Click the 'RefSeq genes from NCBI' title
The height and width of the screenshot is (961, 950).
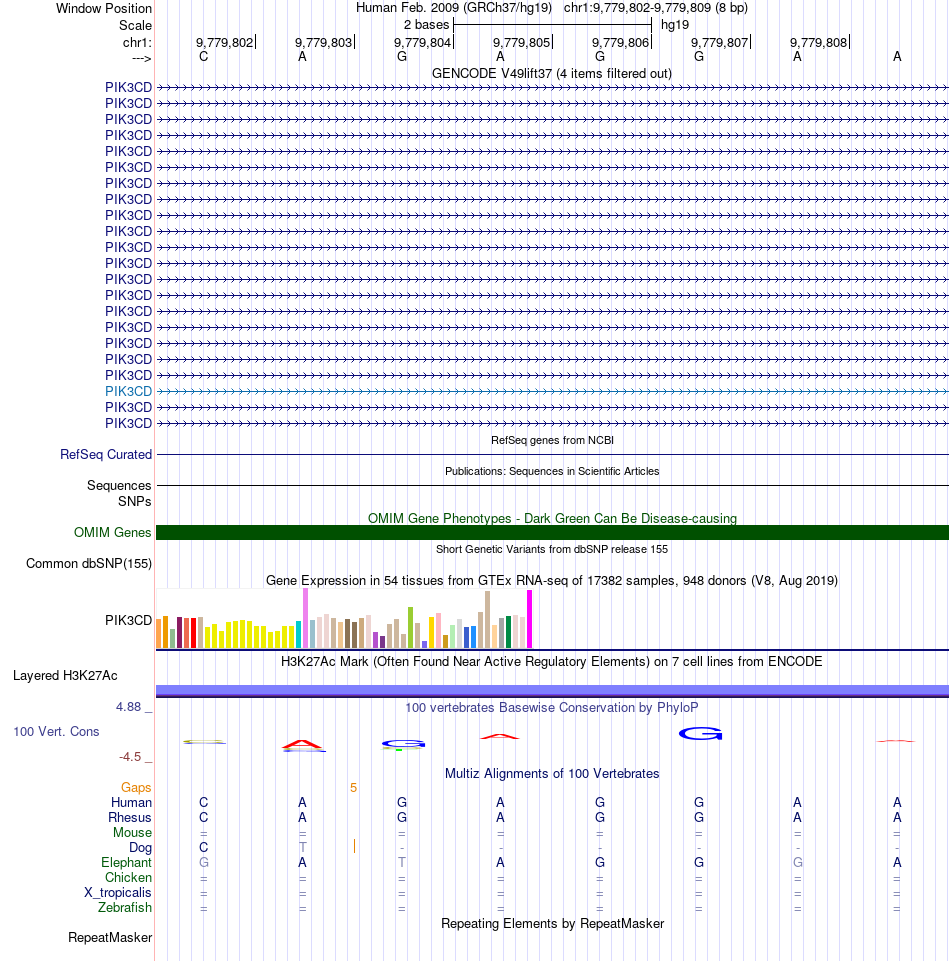click(x=552, y=440)
